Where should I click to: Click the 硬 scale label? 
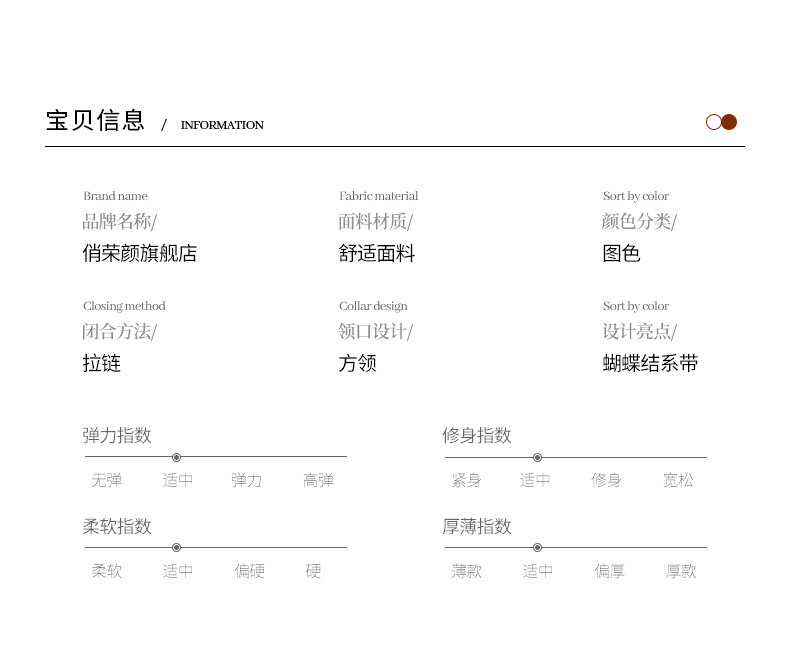pos(313,571)
